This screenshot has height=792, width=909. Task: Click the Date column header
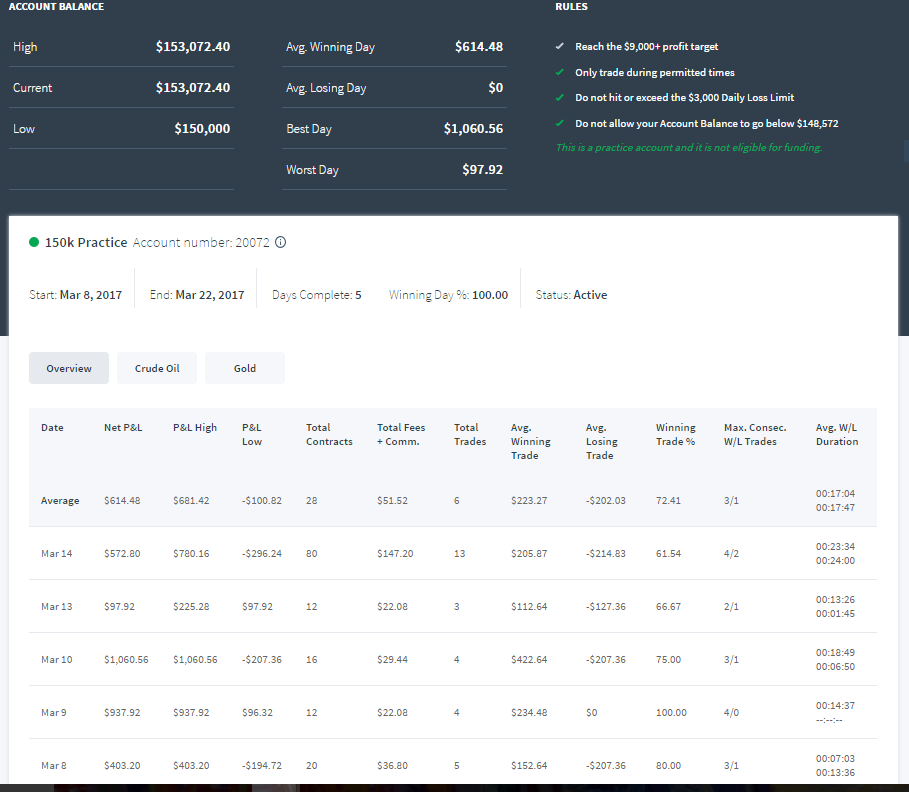pyautogui.click(x=52, y=427)
